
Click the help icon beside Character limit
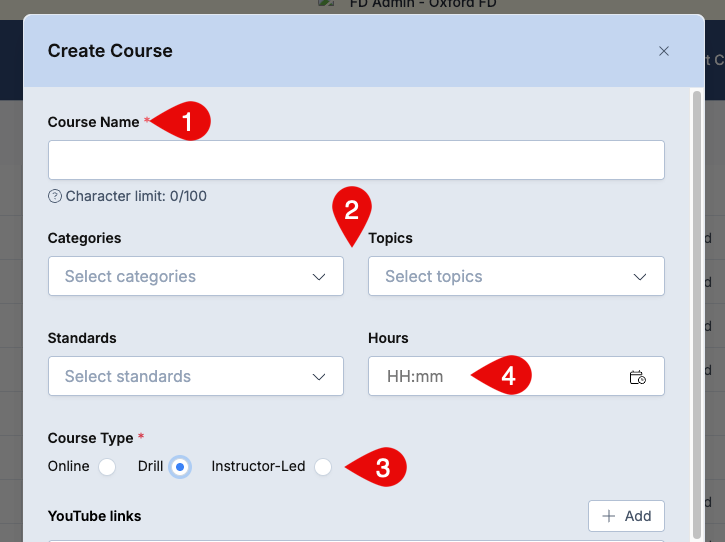55,197
